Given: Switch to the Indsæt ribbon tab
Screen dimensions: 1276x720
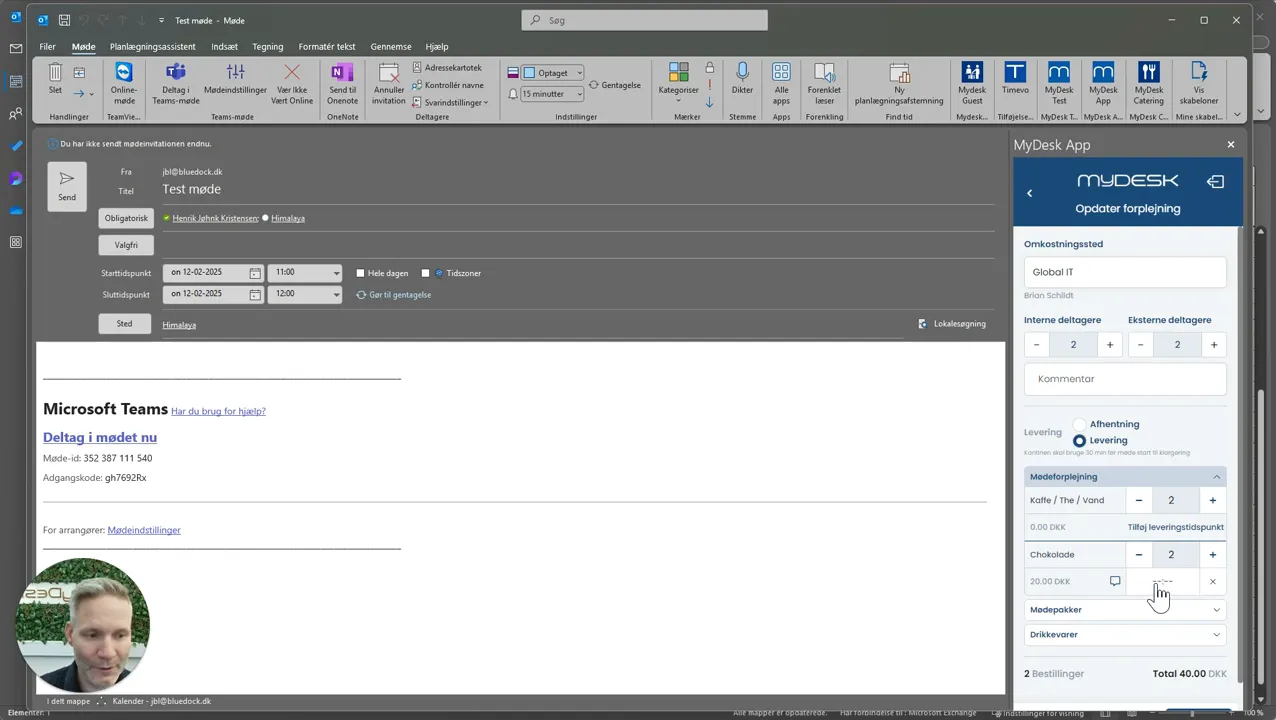Looking at the screenshot, I should pos(224,46).
